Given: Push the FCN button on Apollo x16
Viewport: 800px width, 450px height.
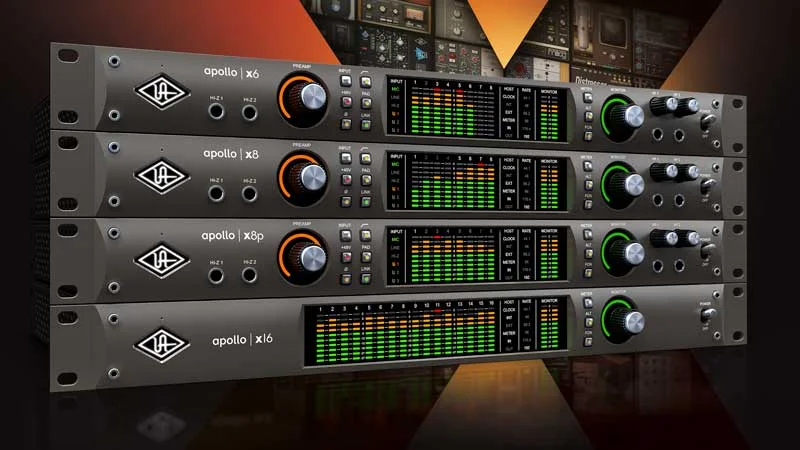Looking at the screenshot, I should click(588, 342).
